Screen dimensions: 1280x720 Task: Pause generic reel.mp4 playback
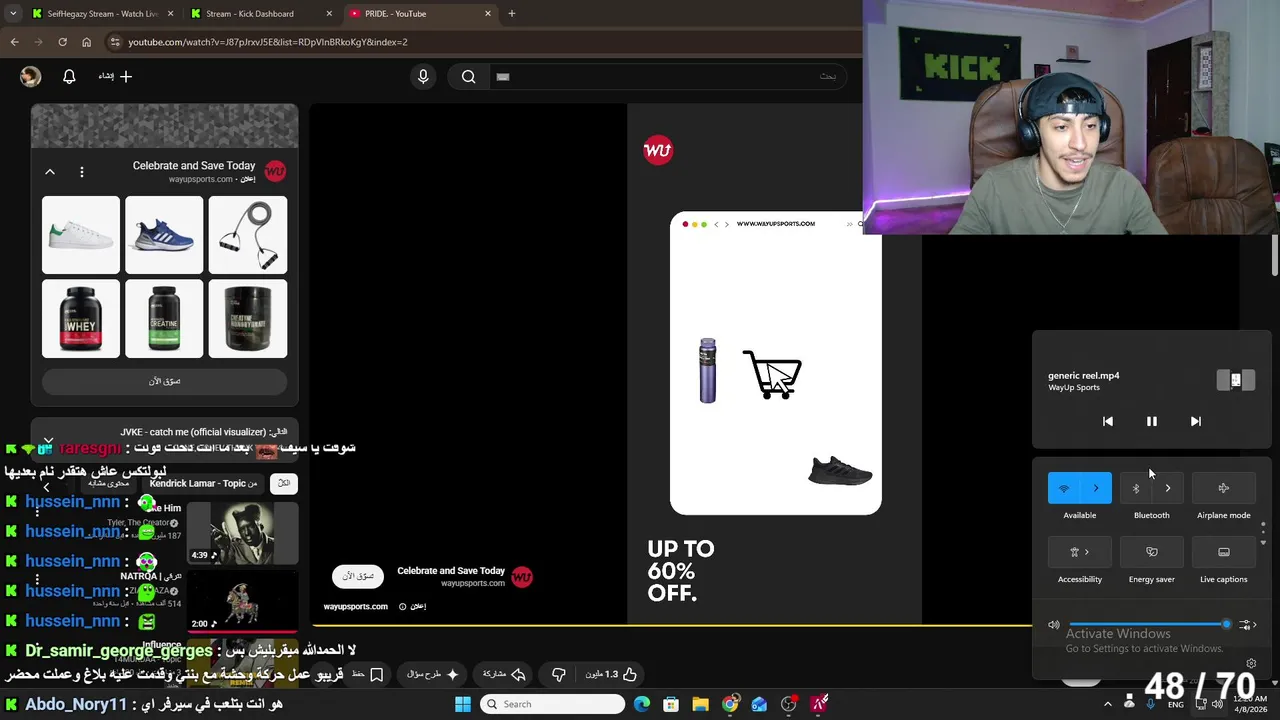click(x=1151, y=421)
